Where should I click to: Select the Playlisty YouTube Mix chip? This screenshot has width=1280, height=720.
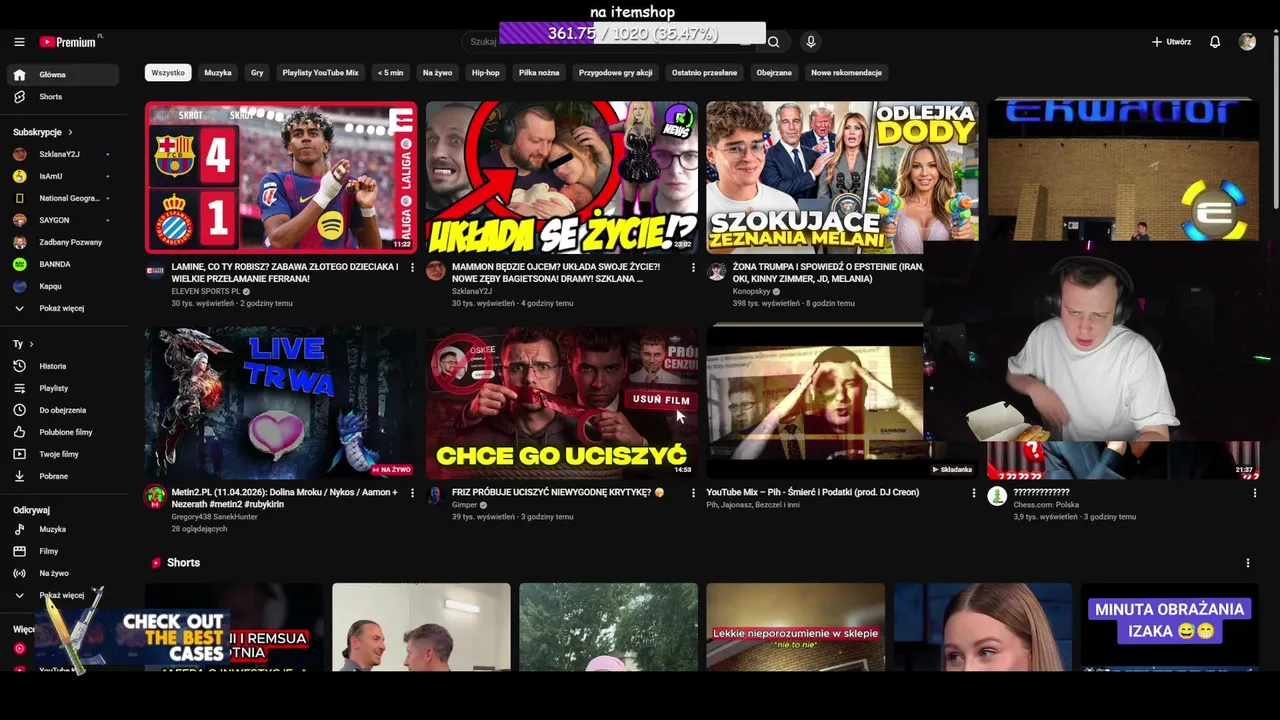320,73
